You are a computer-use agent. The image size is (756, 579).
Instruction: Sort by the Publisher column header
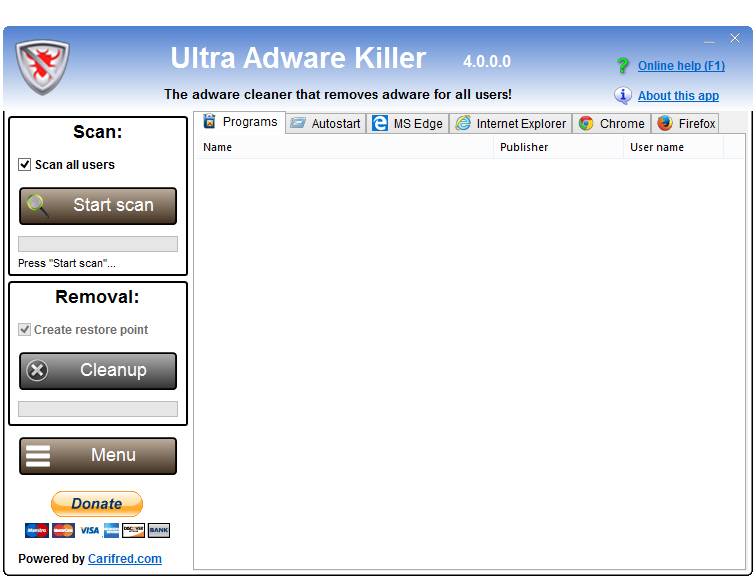pos(559,147)
